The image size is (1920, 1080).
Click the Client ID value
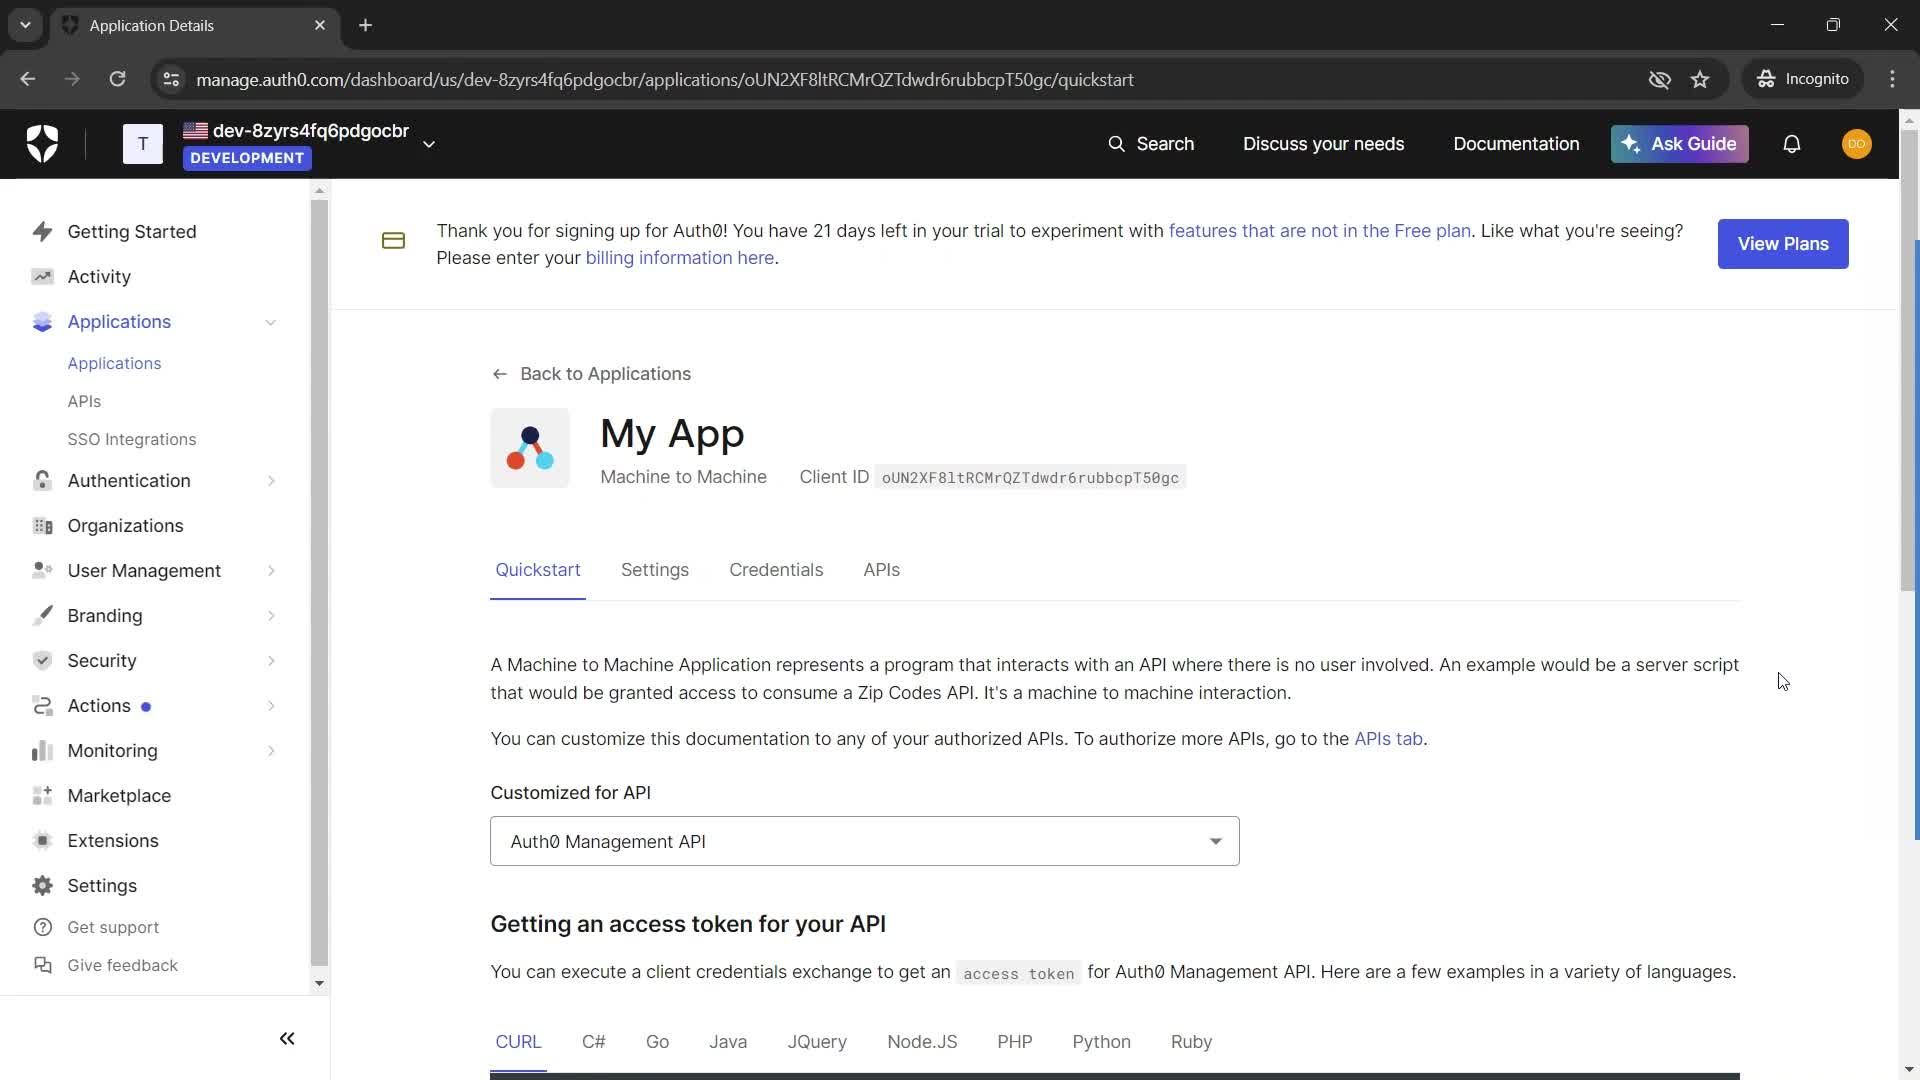(x=1030, y=478)
